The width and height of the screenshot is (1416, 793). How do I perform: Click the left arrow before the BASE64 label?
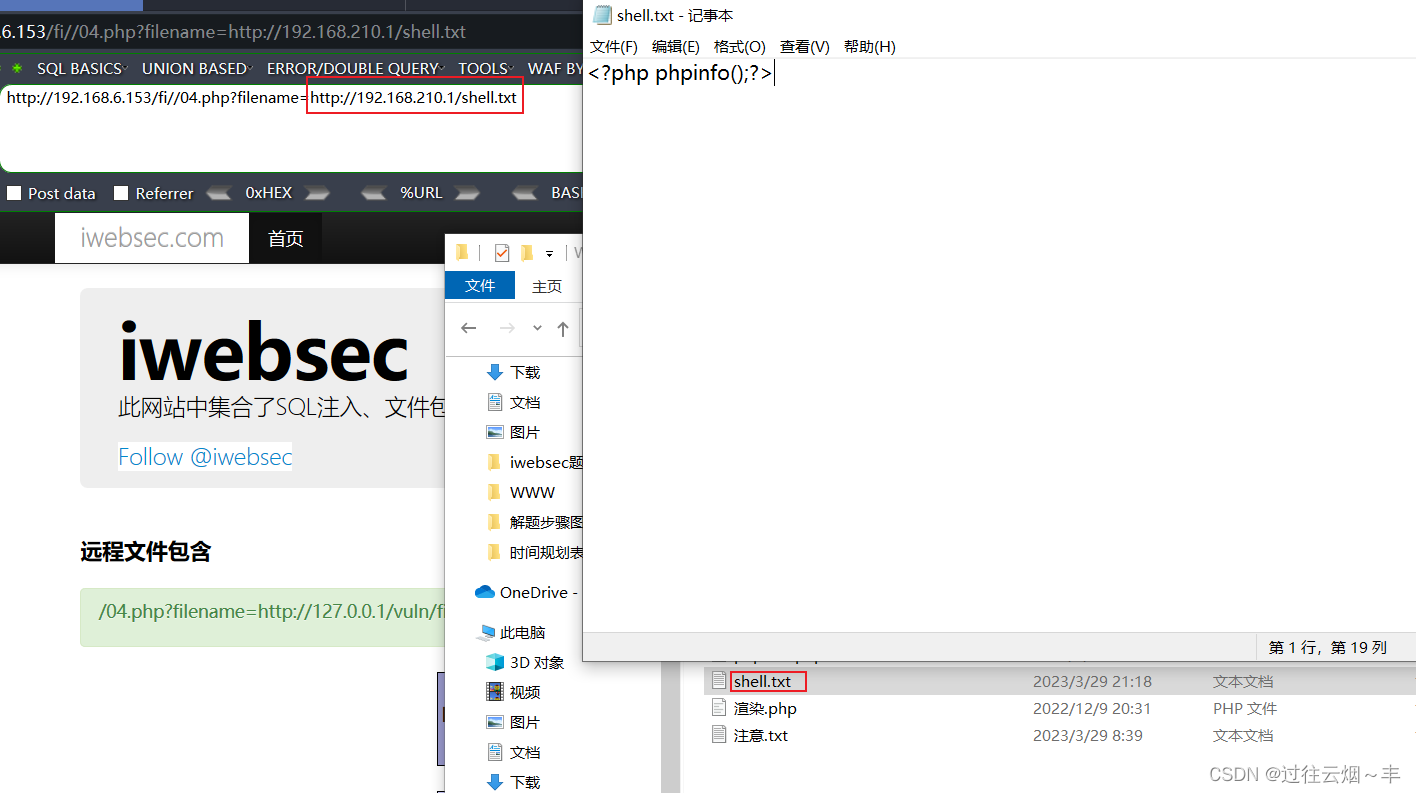(x=526, y=194)
